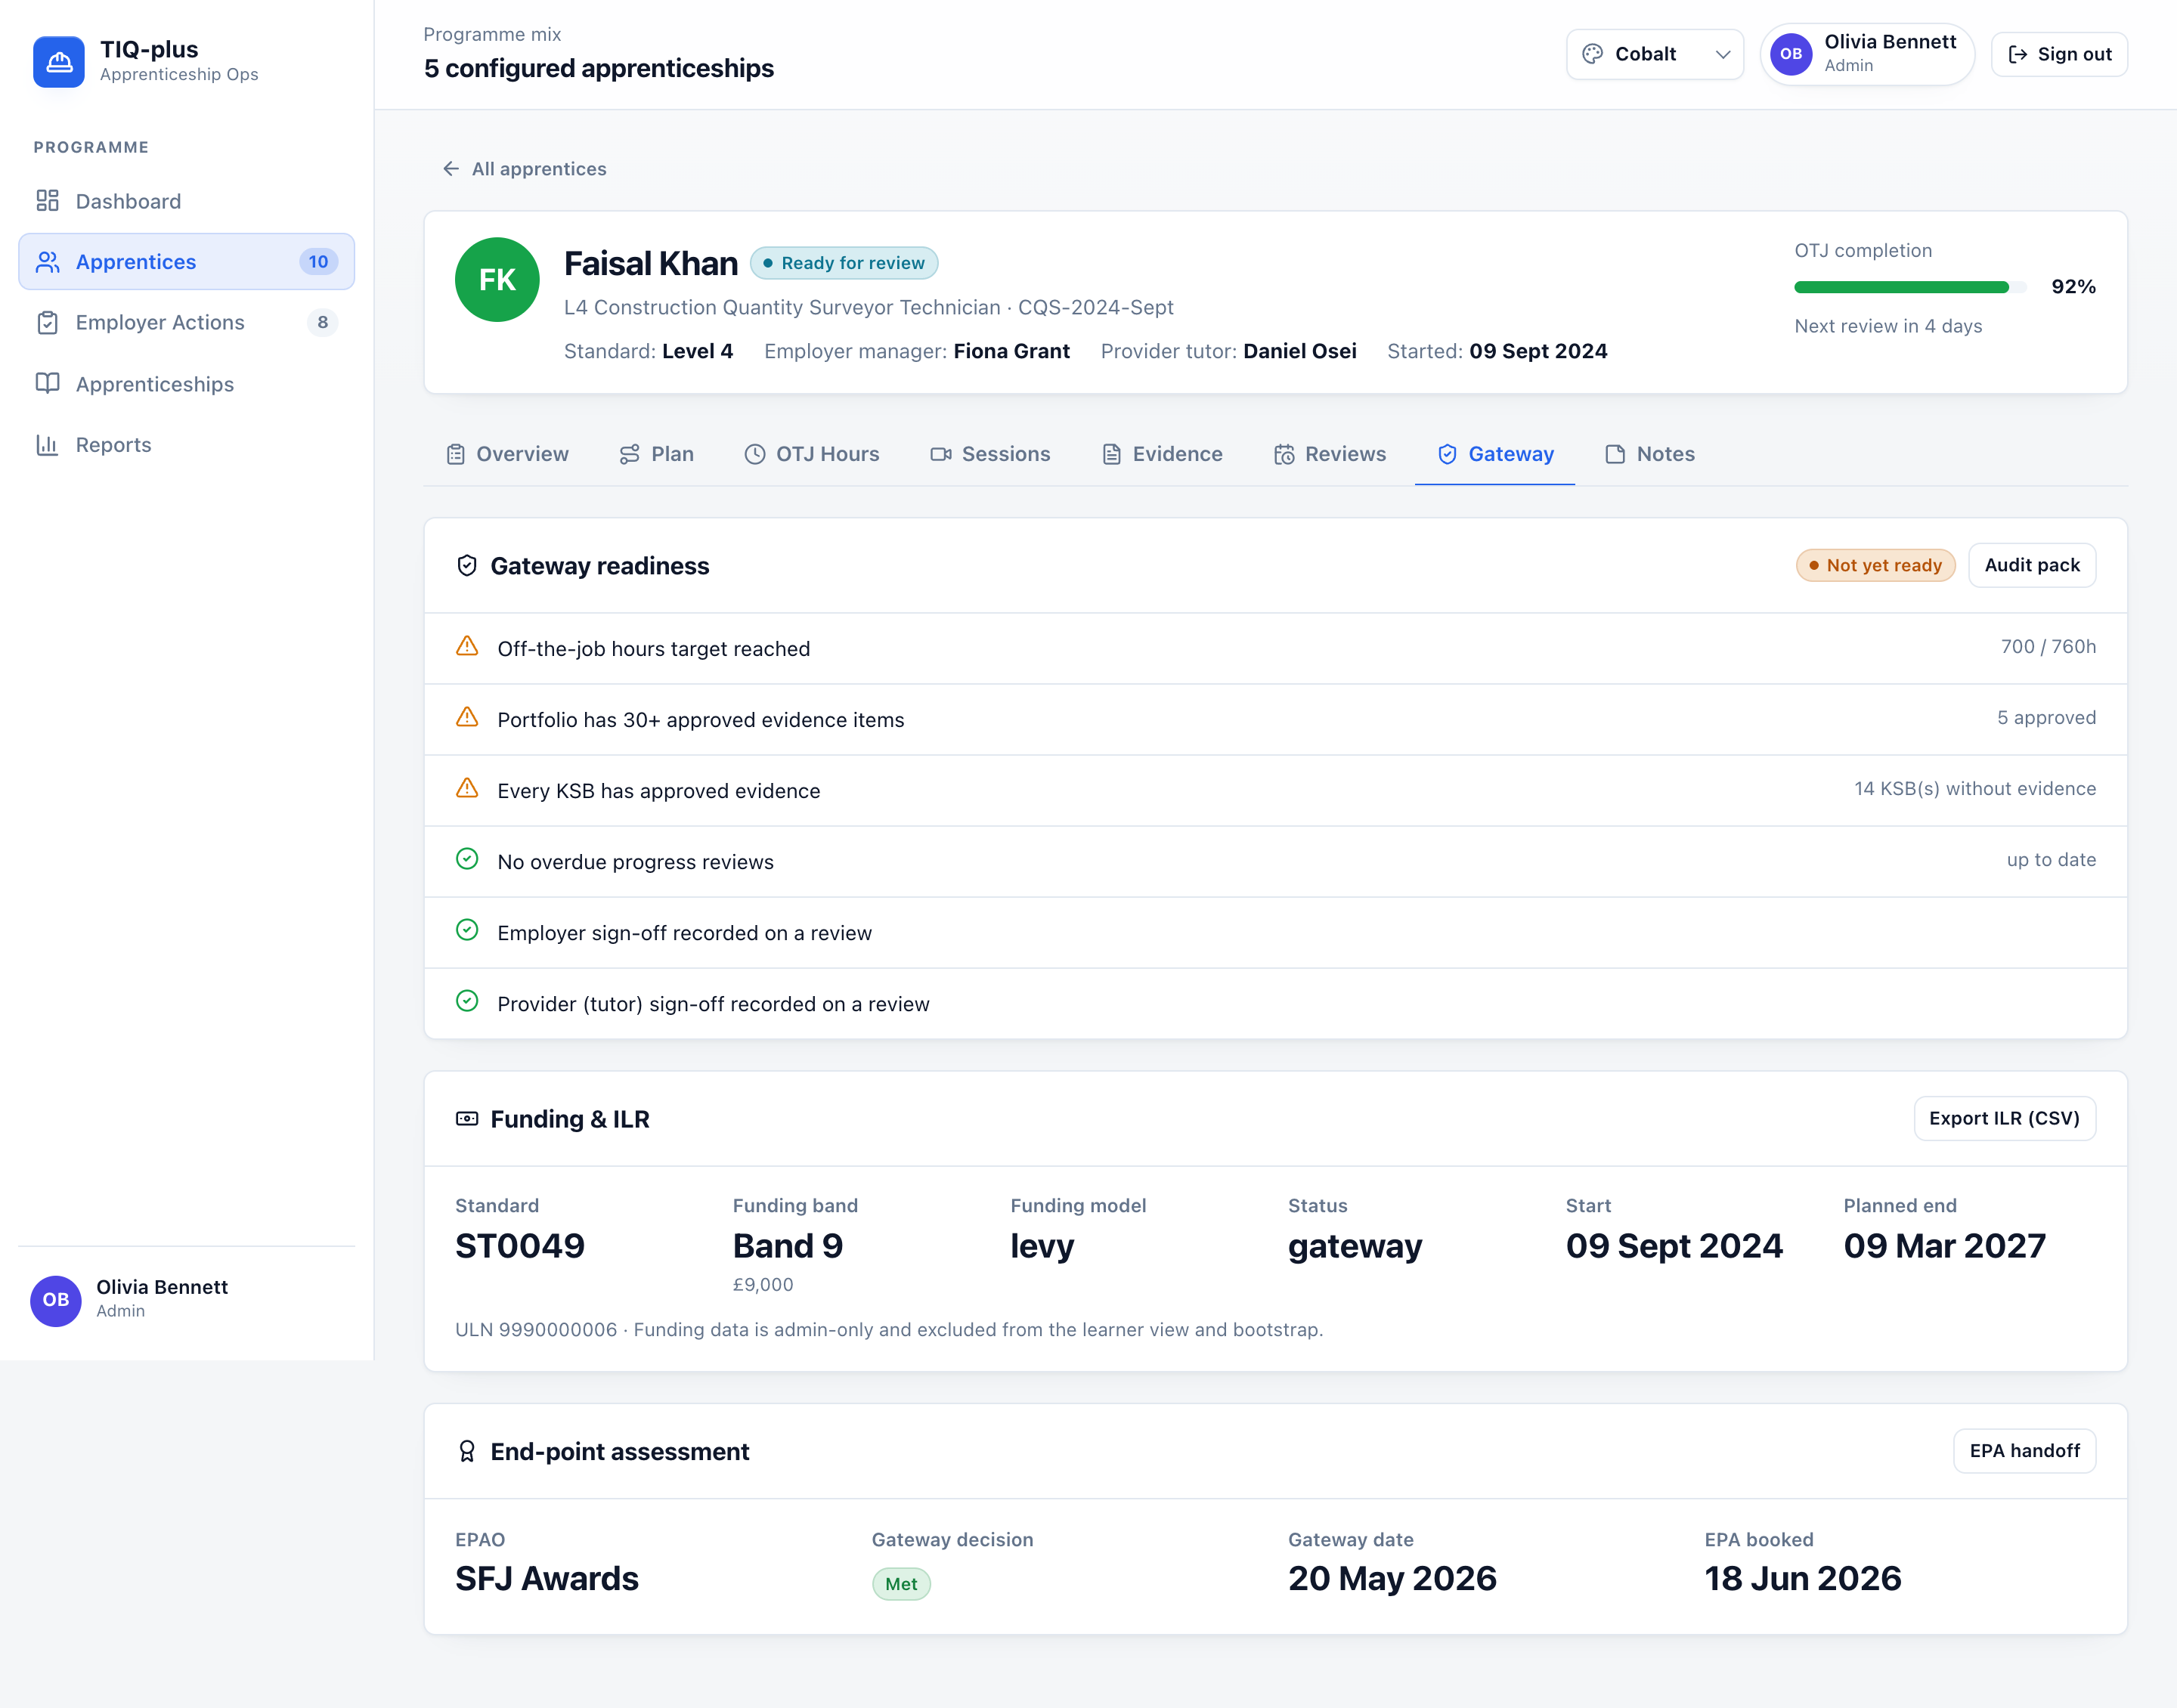Click check icon for No overdue progress reviews
The width and height of the screenshot is (2177, 1708).
click(467, 859)
